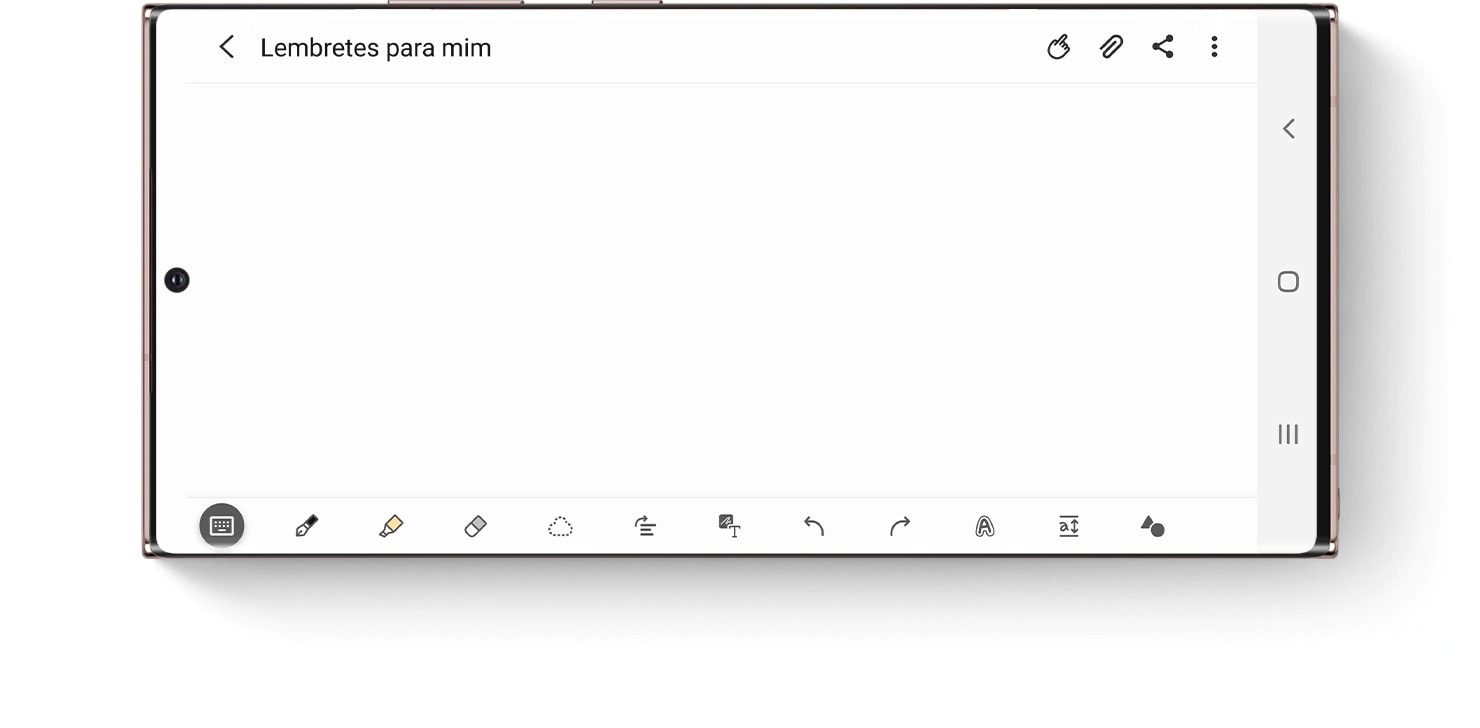Toggle drawing with finger mode

coord(1059,47)
